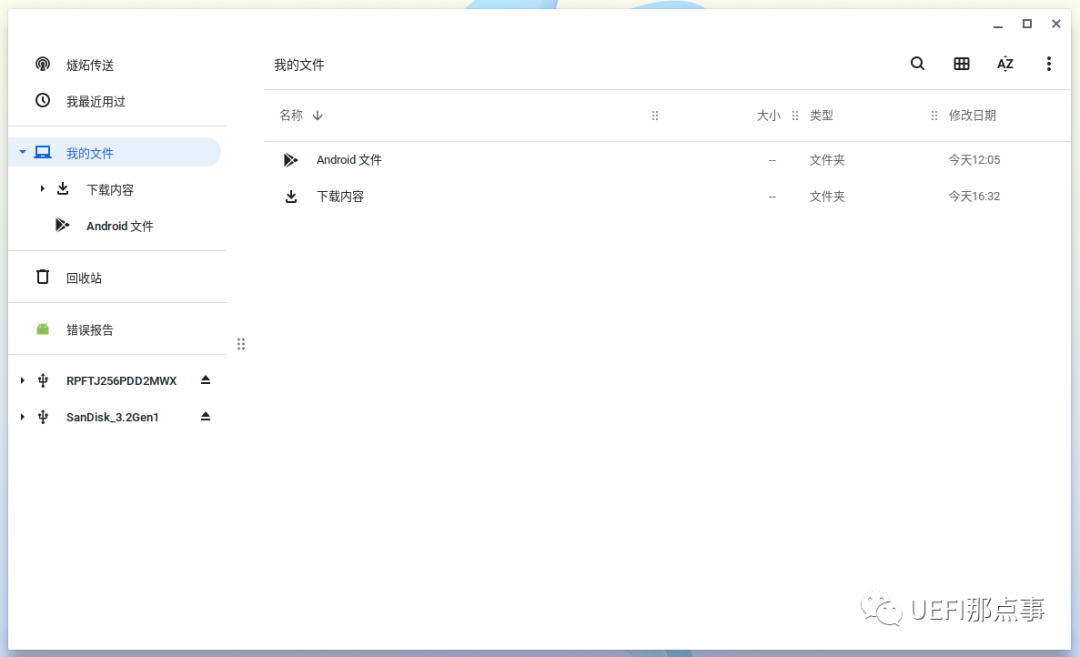Expand the RPFTJ256PDD2MWX drive tree
The width and height of the screenshot is (1080, 657).
point(22,380)
